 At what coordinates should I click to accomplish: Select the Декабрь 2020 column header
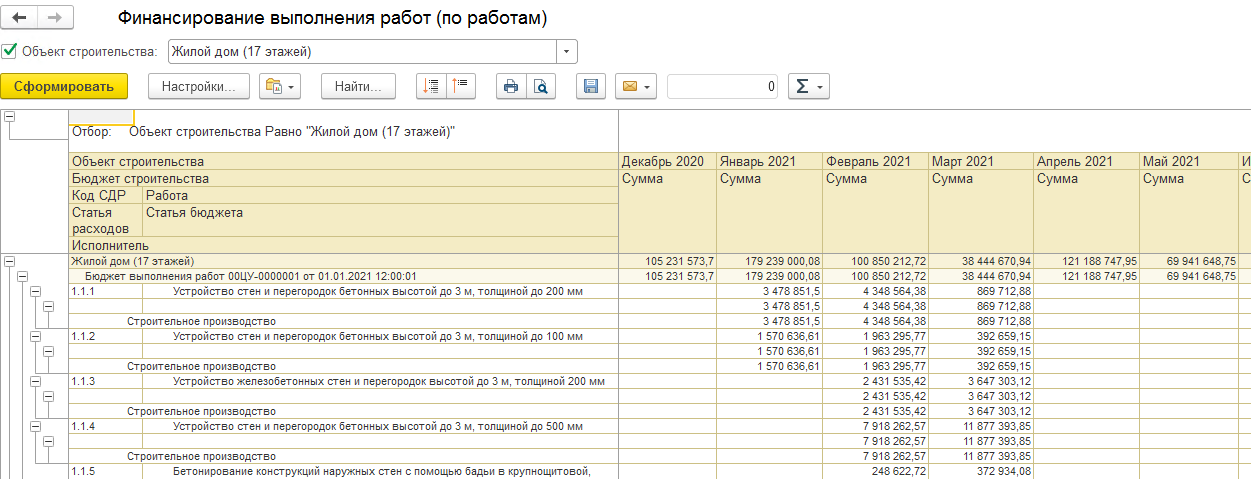667,161
